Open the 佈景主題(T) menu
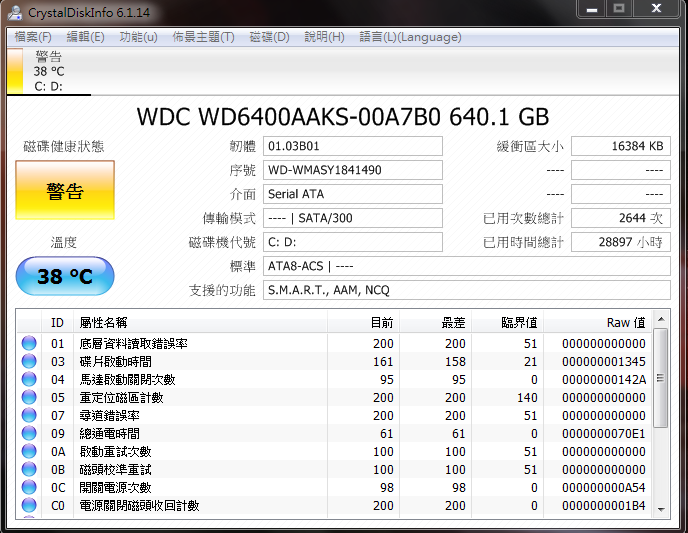Screen dimensions: 688x533 pyautogui.click(x=204, y=37)
